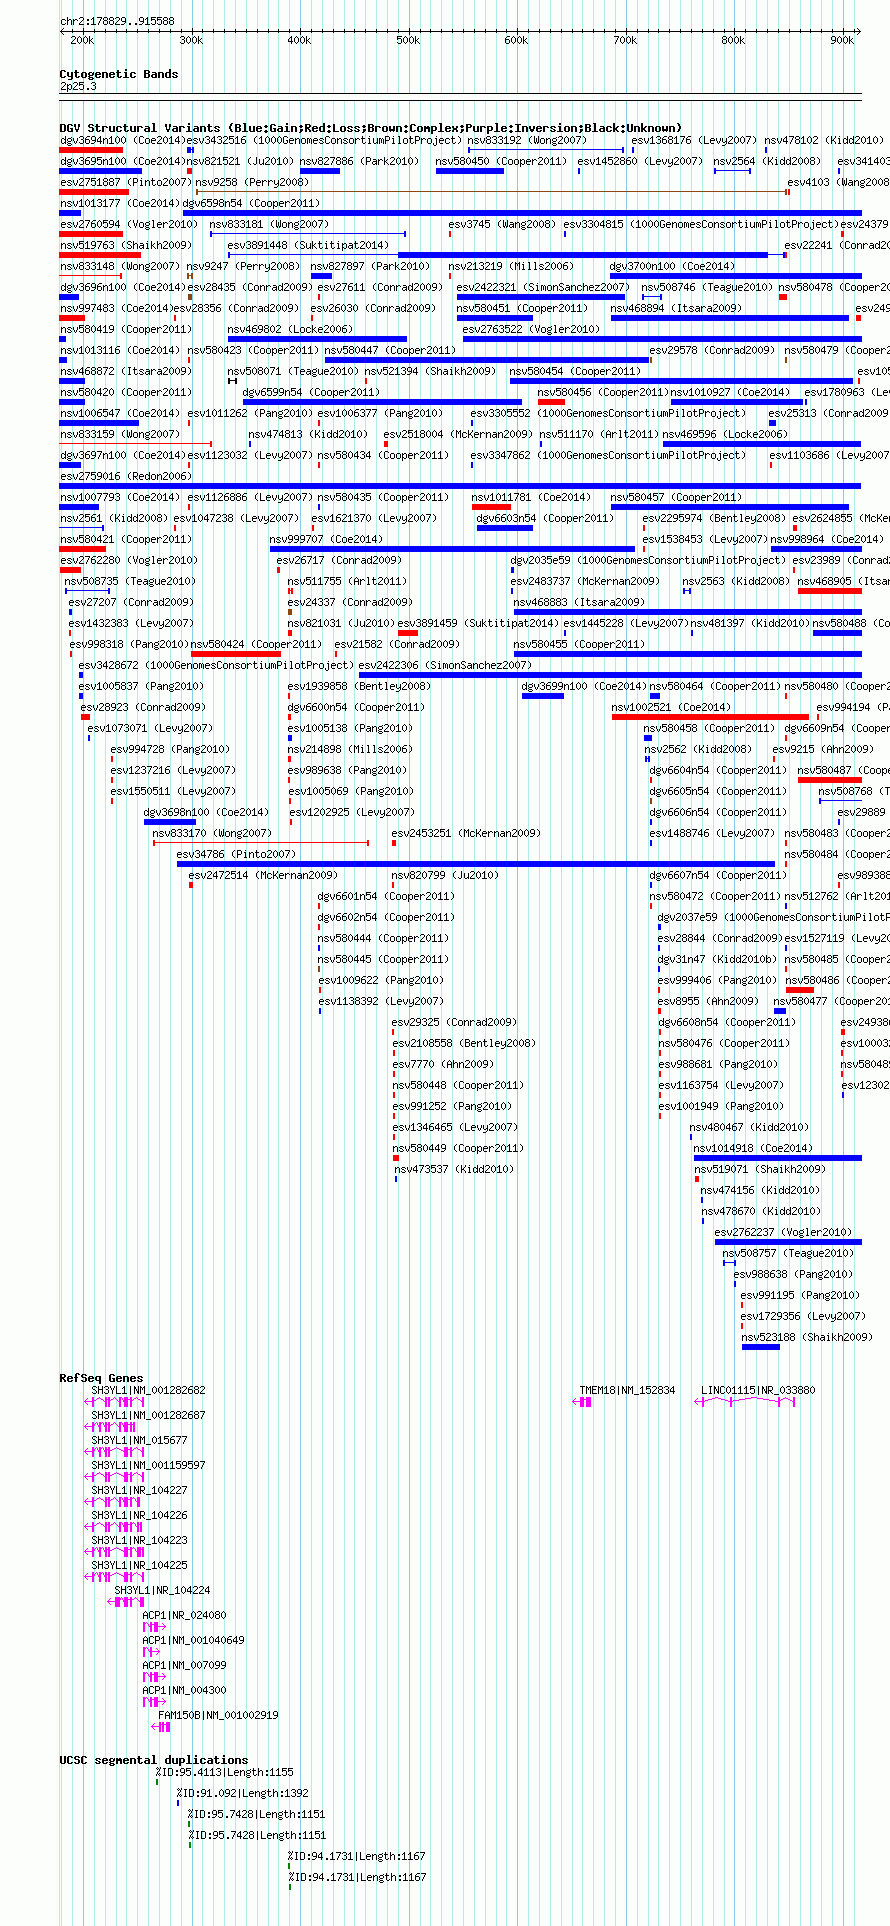Open variant dgv3698n100 (Coe2014)
The height and width of the screenshot is (1926, 890).
tap(206, 813)
